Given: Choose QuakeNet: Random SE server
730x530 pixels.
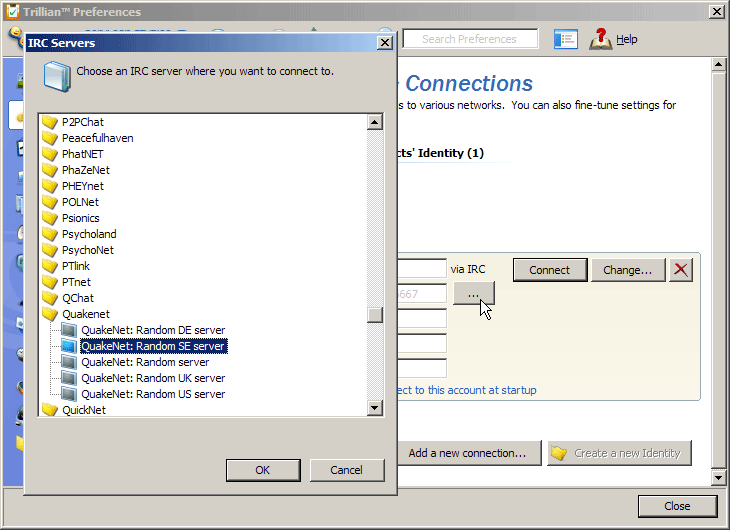Looking at the screenshot, I should pyautogui.click(x=154, y=346).
